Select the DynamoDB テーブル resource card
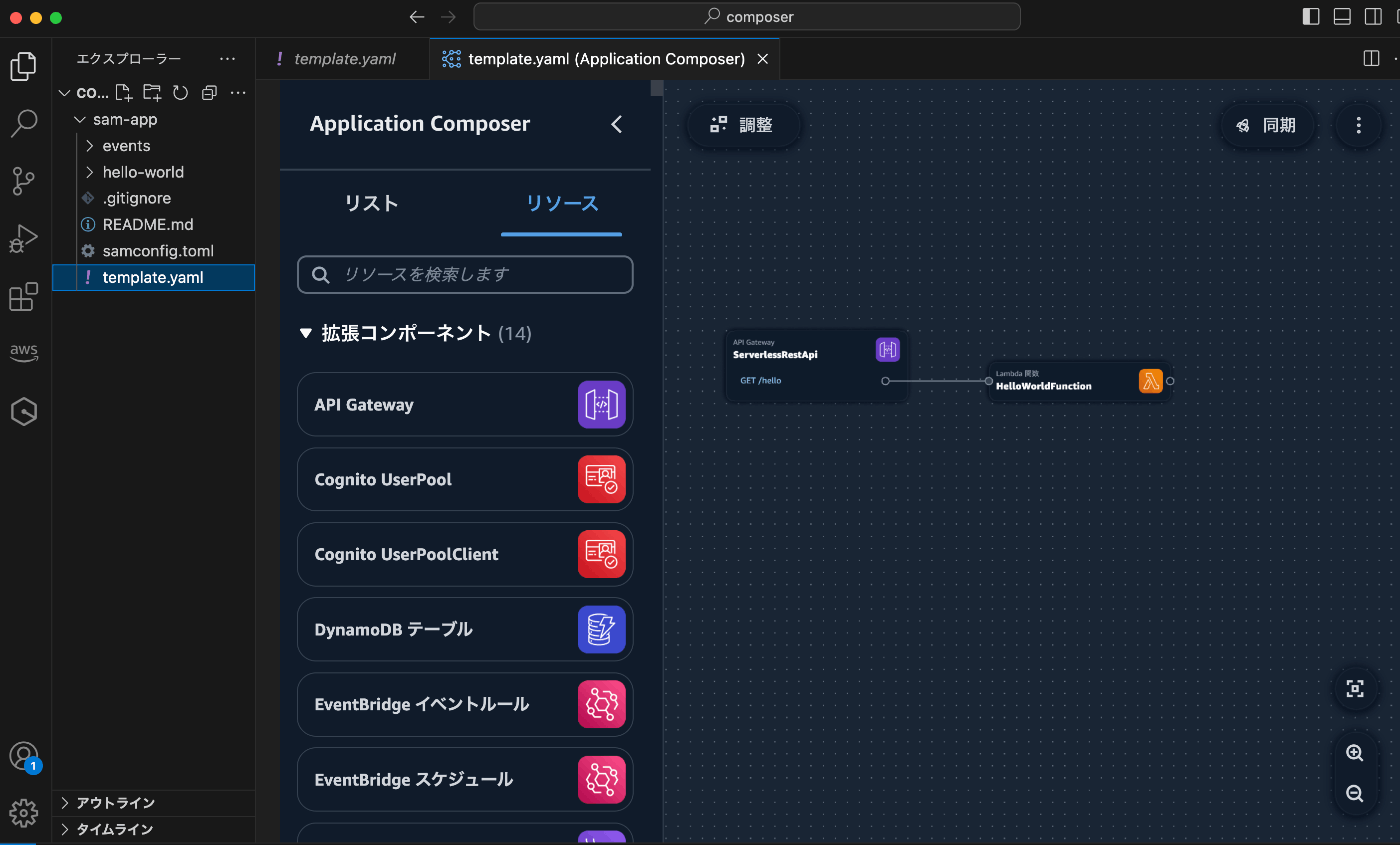Image resolution: width=1400 pixels, height=845 pixels. click(x=465, y=630)
